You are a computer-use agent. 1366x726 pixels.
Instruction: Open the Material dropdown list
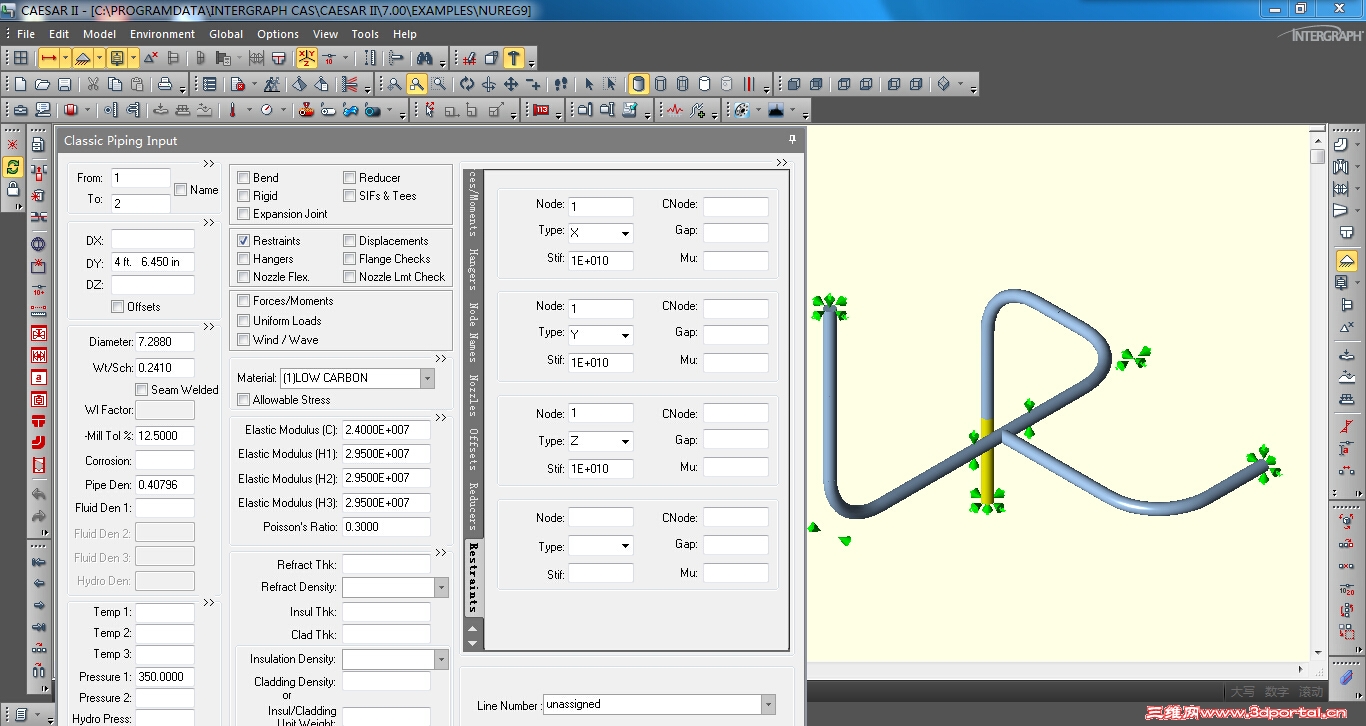pos(427,378)
